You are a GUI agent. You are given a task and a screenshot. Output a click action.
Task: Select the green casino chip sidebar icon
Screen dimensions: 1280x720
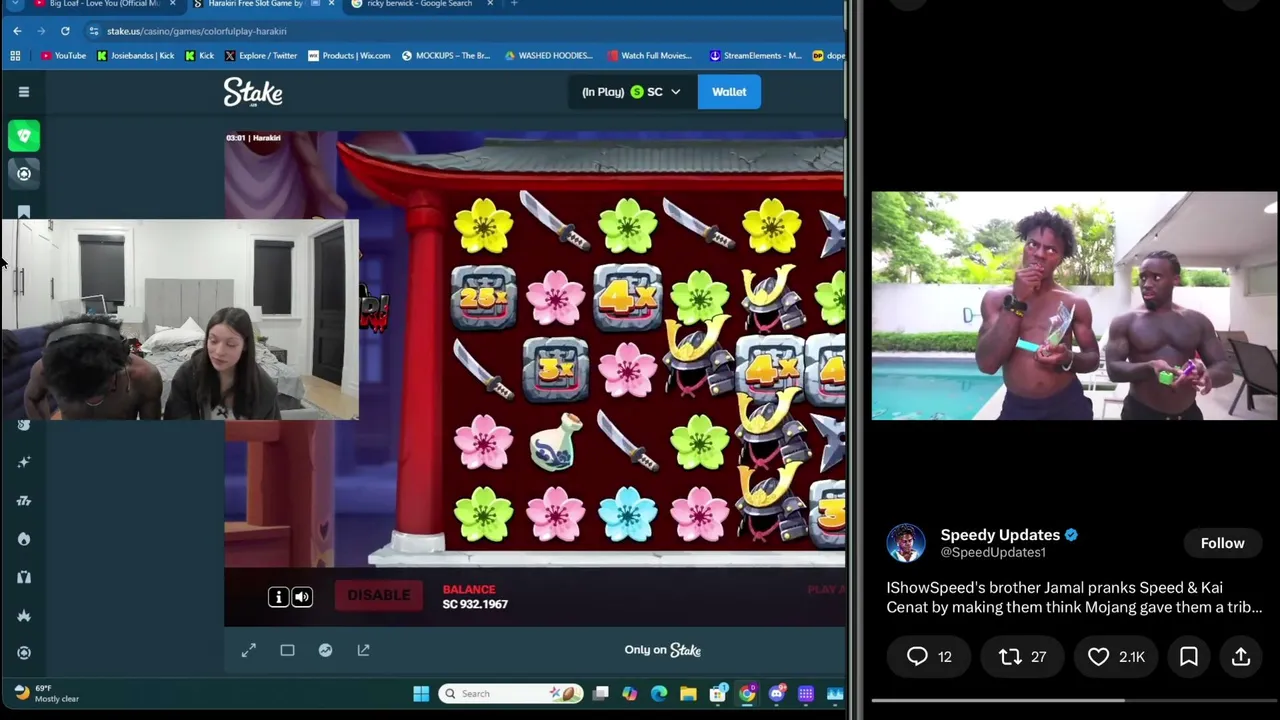point(24,135)
